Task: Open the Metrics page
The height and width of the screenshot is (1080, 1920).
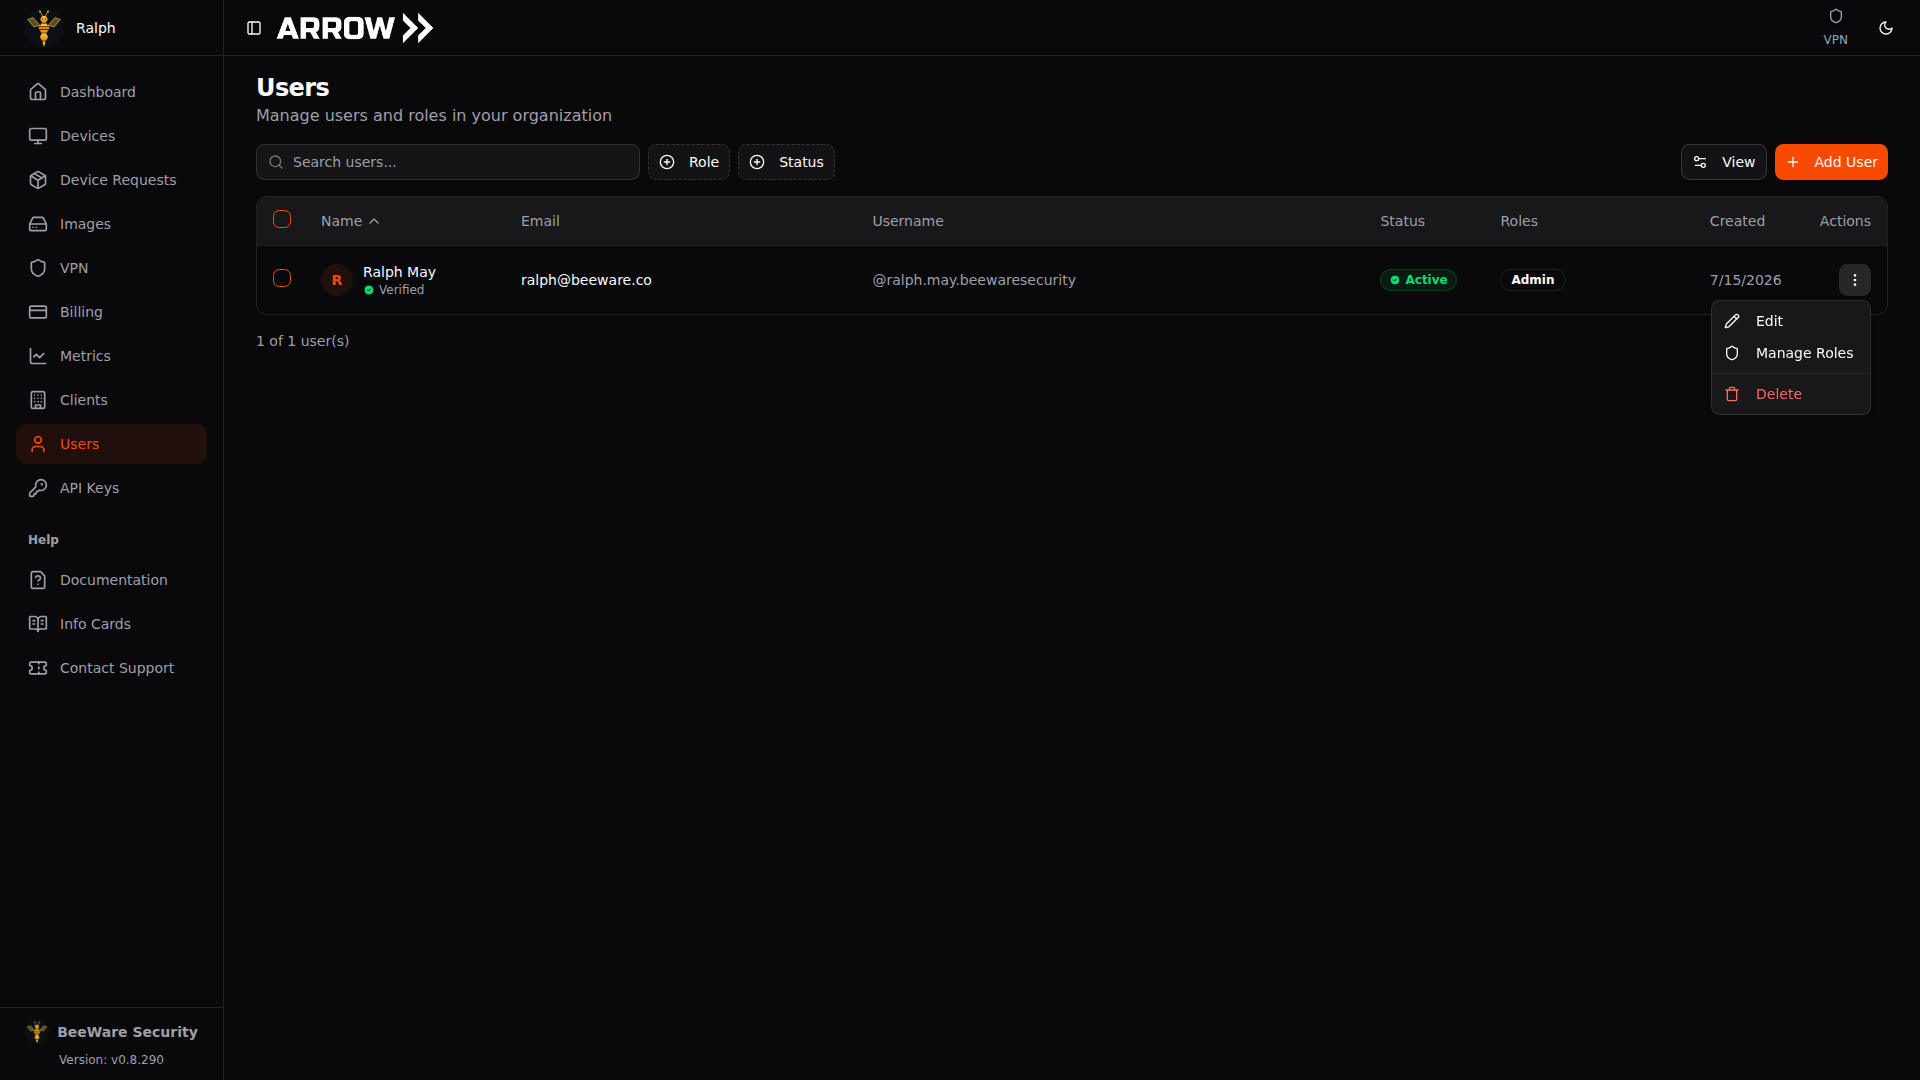Action: click(111, 356)
